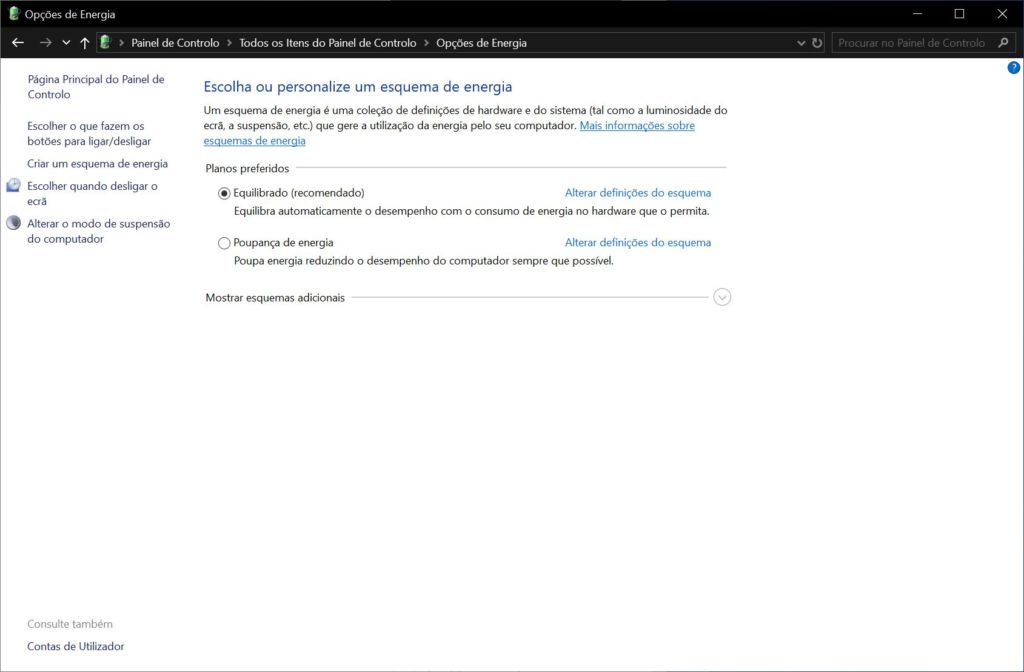Screen dimensions: 1024x672
Task: Open 'Mais informações sobre esquemas de energia' link
Action: tap(636, 126)
